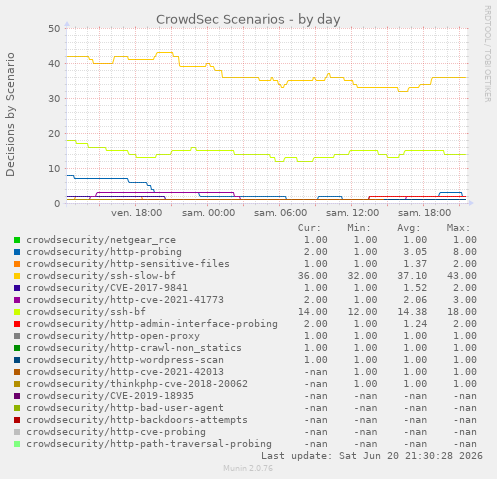497x479 pixels.
Task: Click the dark blue CVE-2017-9841 swatch
Action: point(17,288)
